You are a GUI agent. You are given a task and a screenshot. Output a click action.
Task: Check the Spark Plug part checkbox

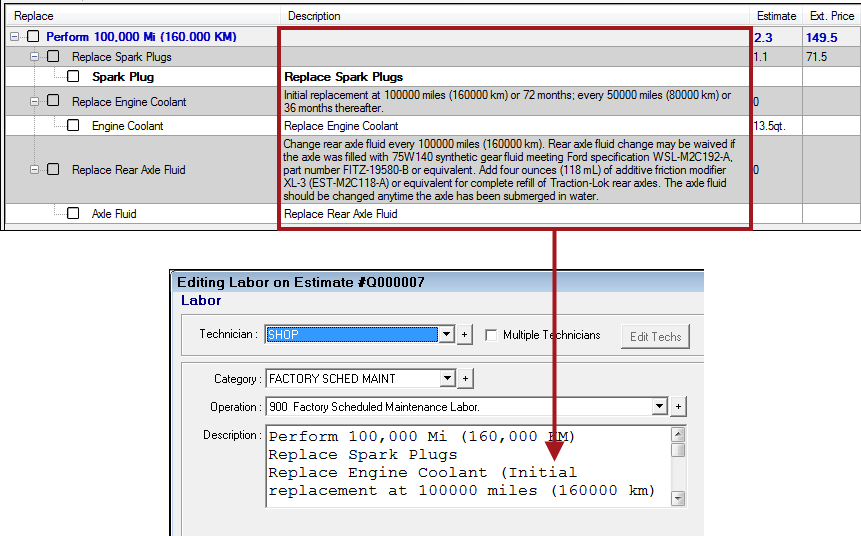click(x=73, y=76)
